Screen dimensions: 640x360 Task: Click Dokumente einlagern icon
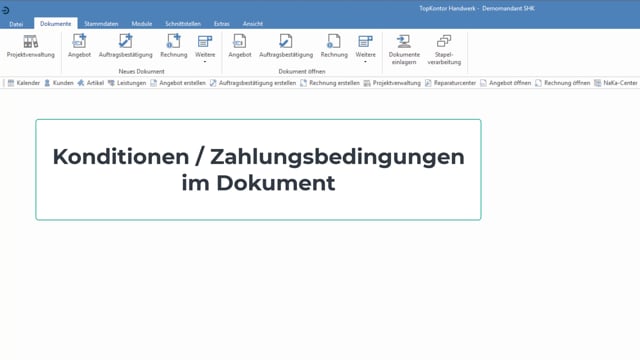coord(404,49)
